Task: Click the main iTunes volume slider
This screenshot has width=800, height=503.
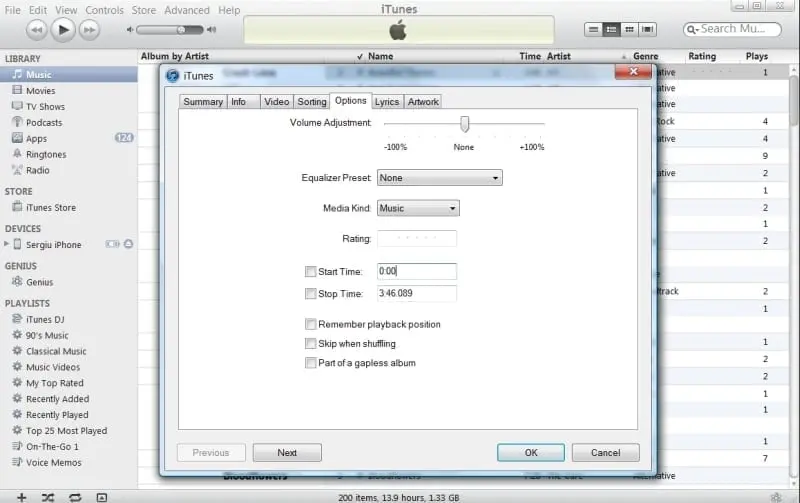Action: 170,30
